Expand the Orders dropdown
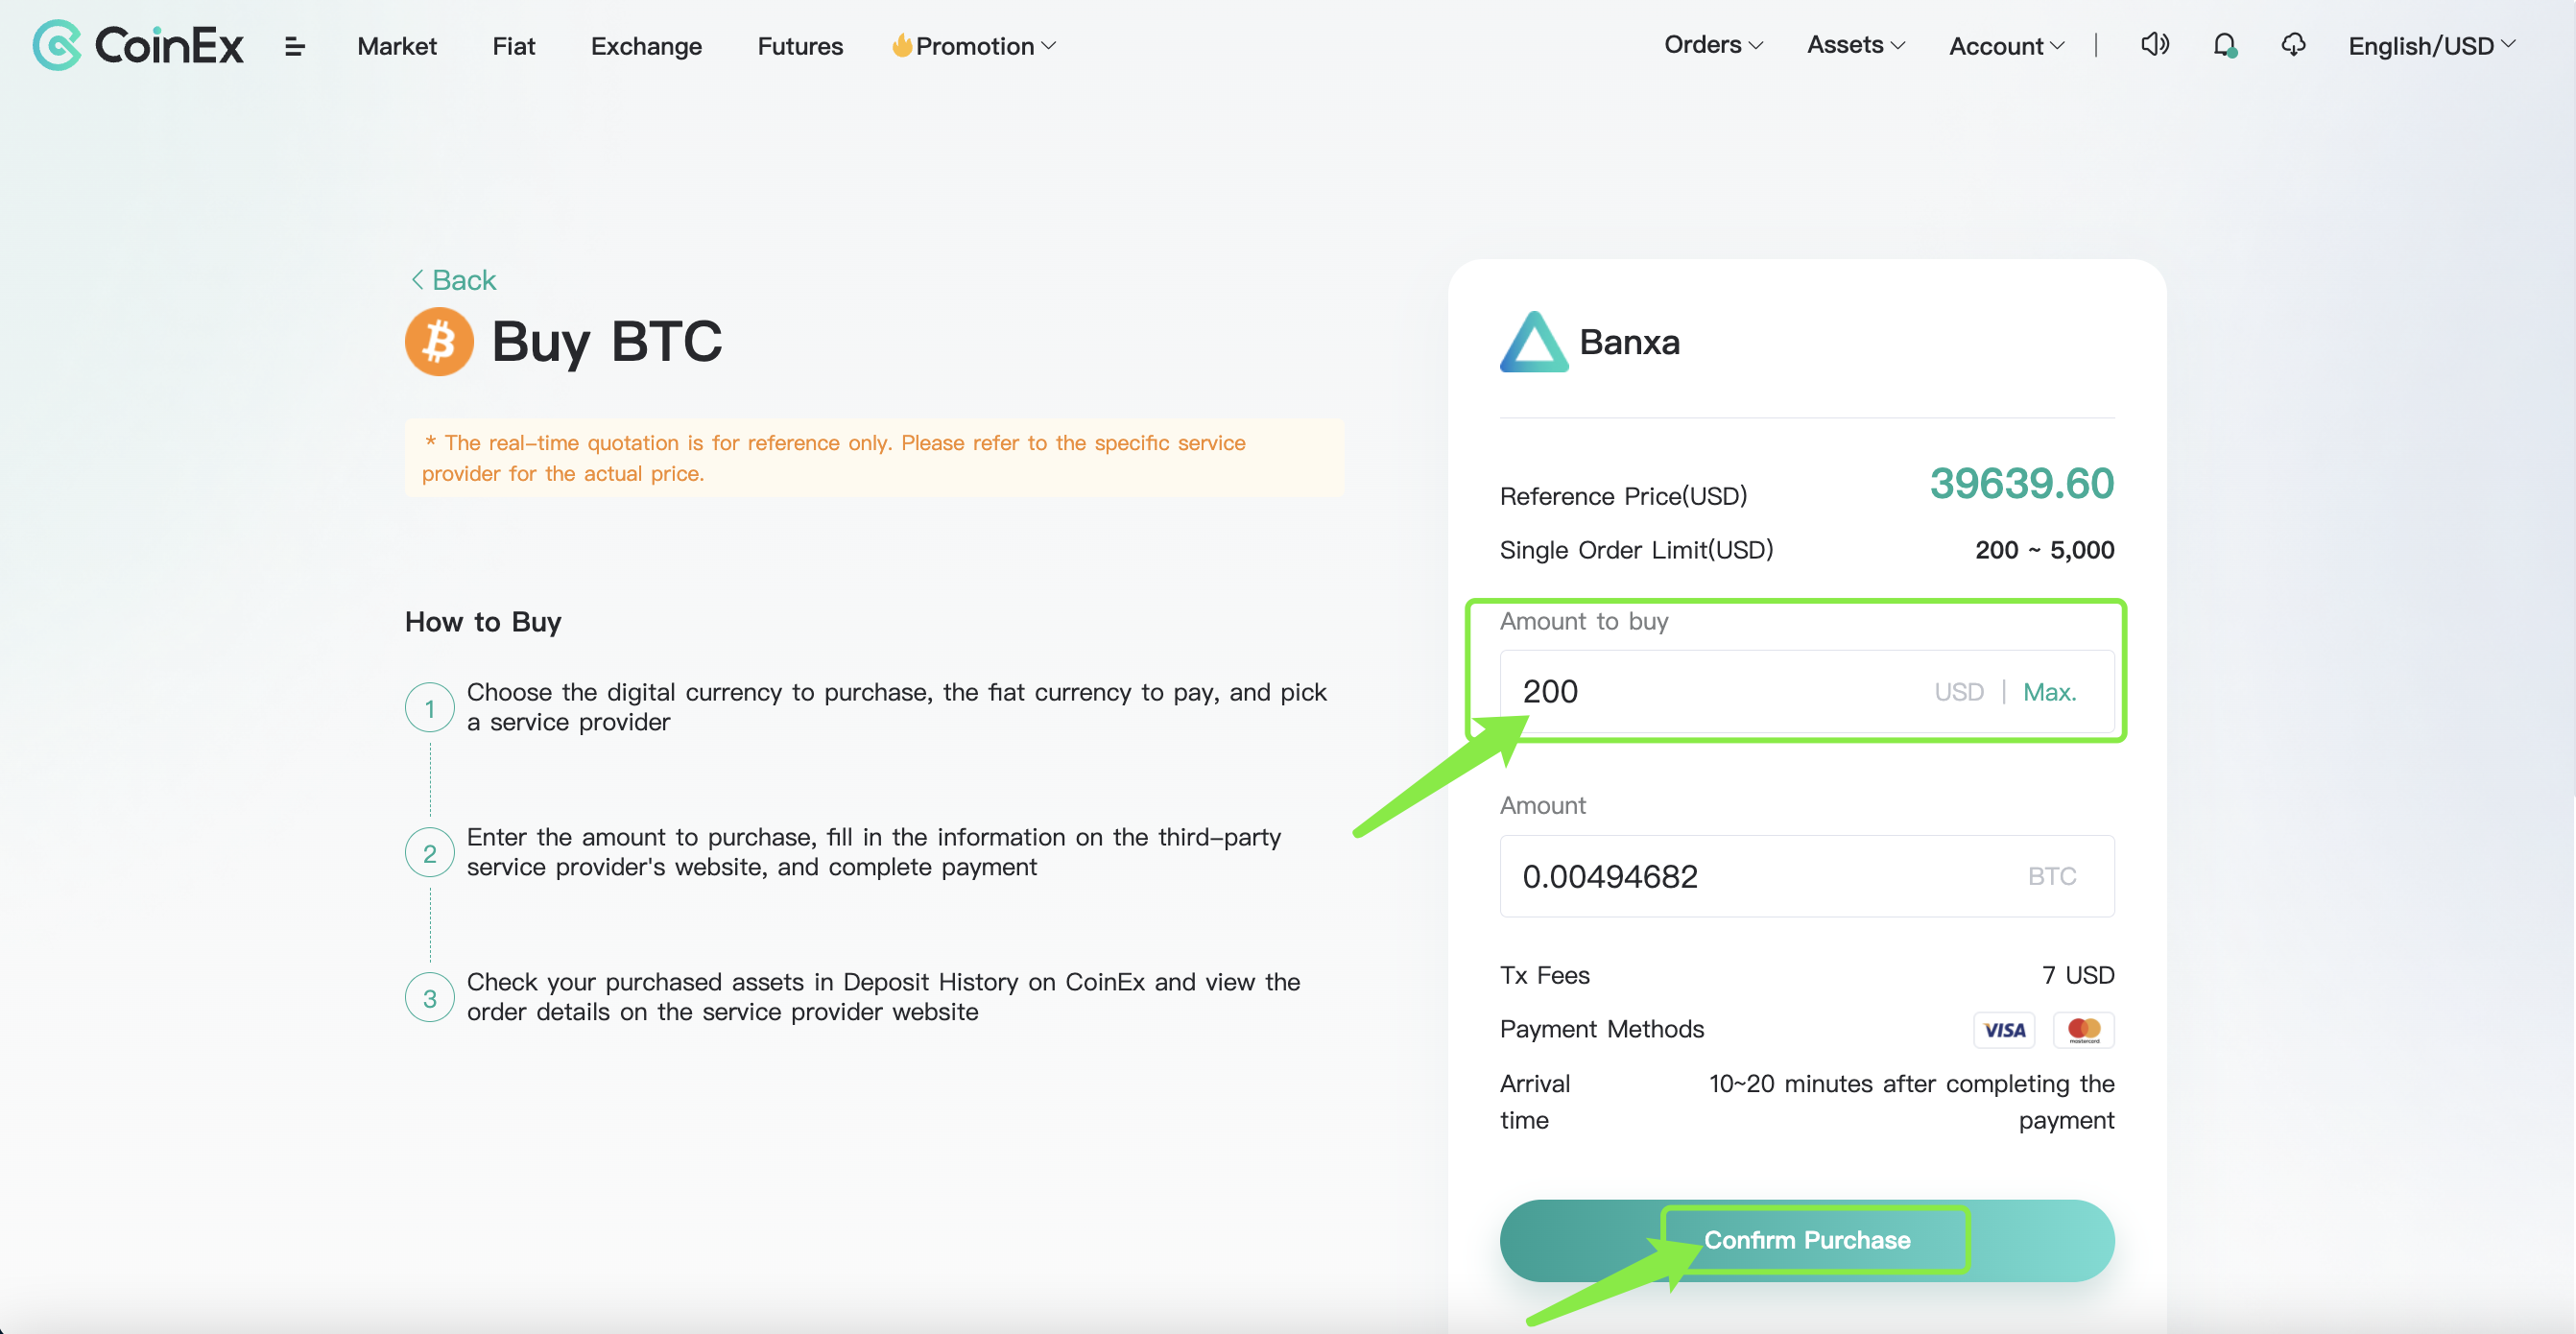Screen dimensions: 2576x1334 point(1713,45)
